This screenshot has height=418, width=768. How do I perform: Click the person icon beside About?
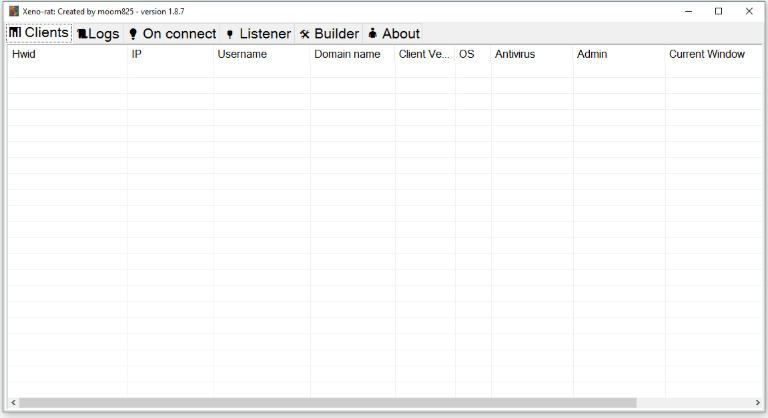pos(372,34)
